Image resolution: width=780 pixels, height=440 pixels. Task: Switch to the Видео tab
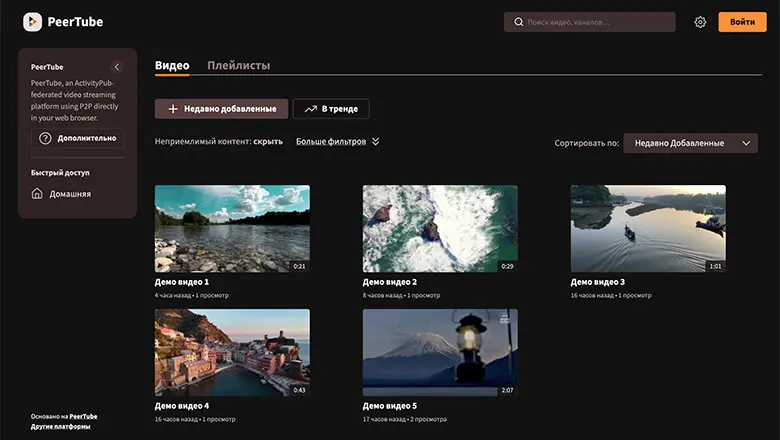172,66
